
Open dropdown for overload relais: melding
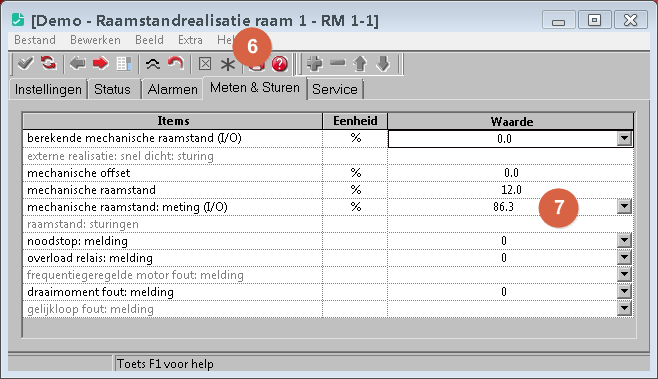(624, 258)
